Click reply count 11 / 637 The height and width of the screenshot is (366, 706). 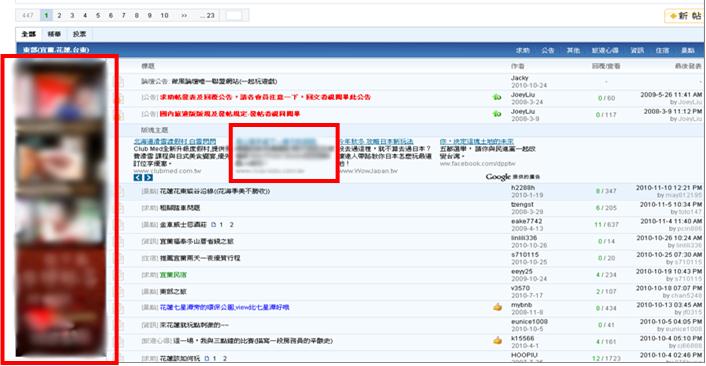click(x=605, y=225)
